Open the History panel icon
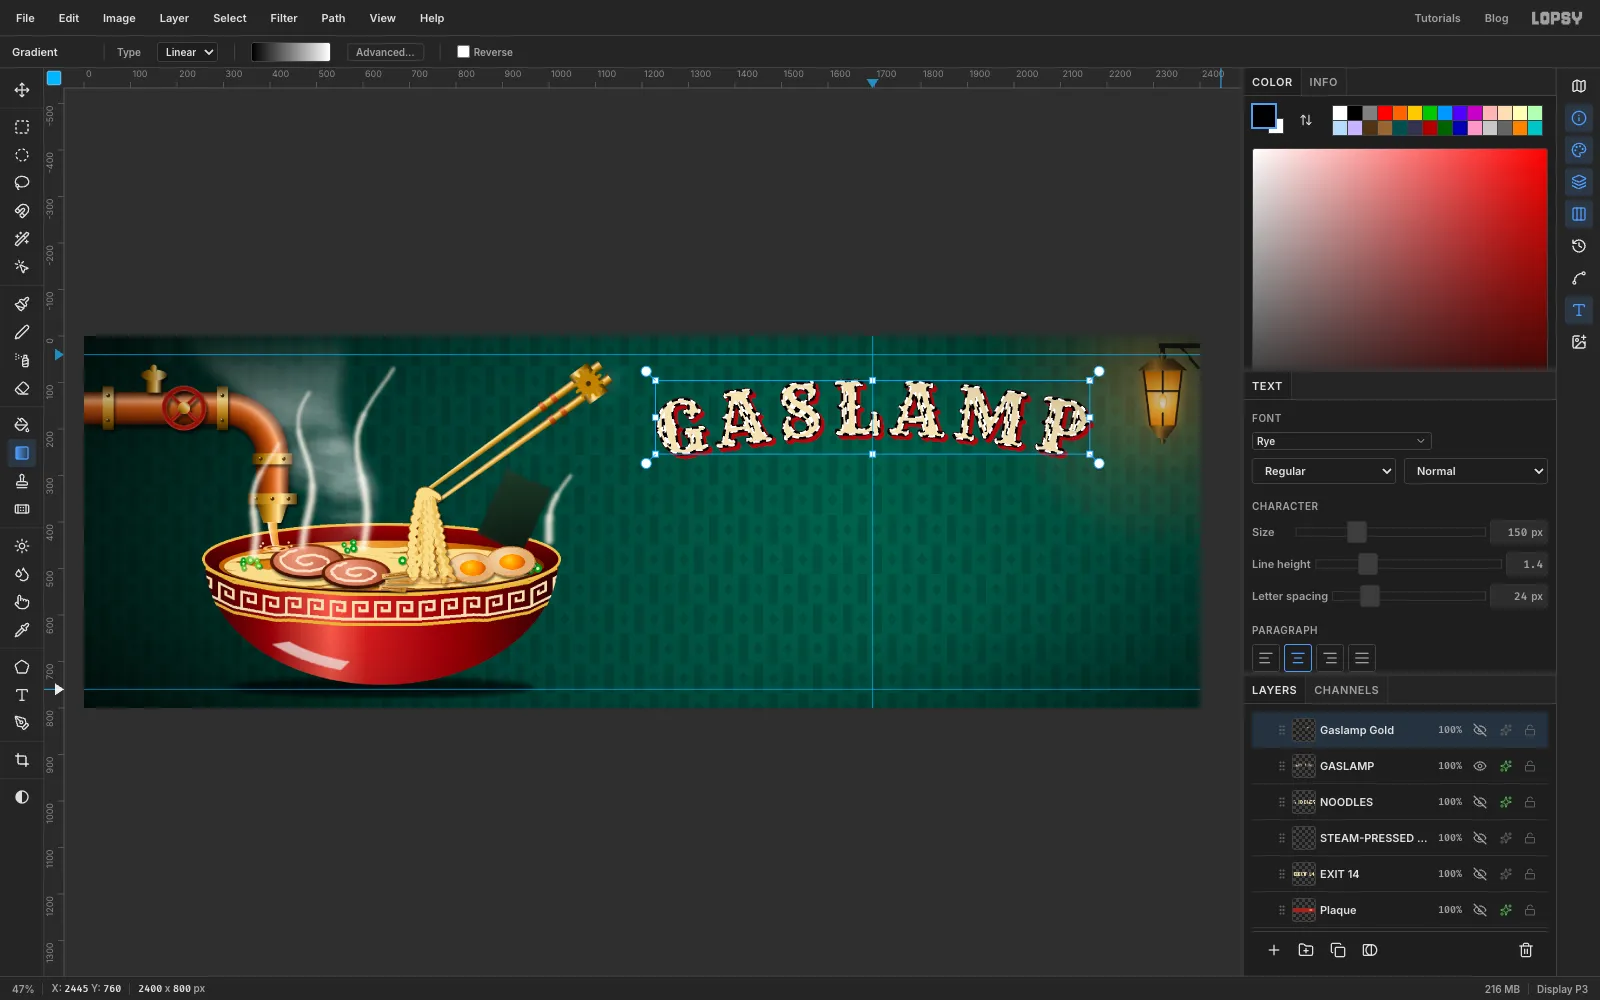This screenshot has width=1600, height=1000. coord(1579,246)
